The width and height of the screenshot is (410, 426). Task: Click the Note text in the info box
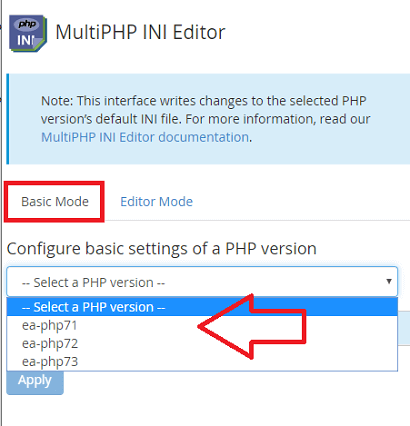pyautogui.click(x=206, y=119)
